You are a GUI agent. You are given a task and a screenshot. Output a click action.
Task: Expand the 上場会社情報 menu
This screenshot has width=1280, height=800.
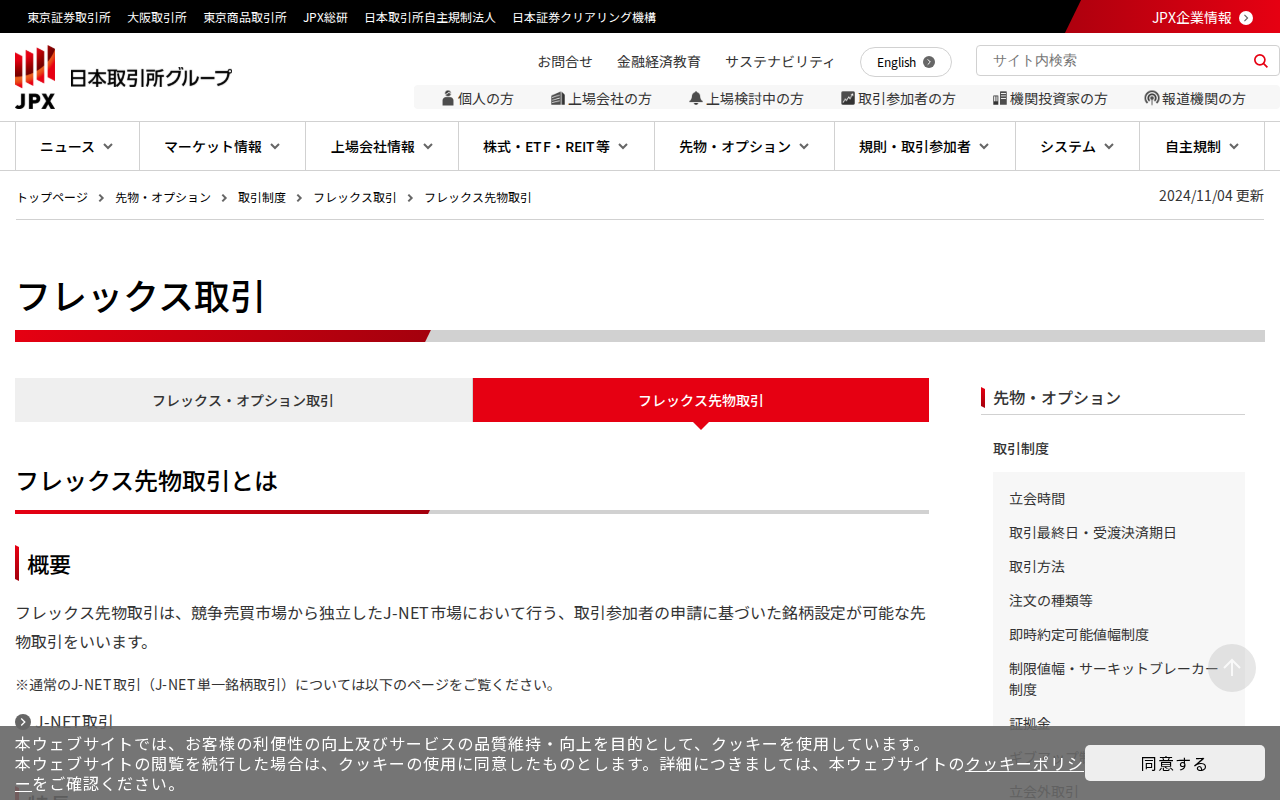(x=382, y=146)
